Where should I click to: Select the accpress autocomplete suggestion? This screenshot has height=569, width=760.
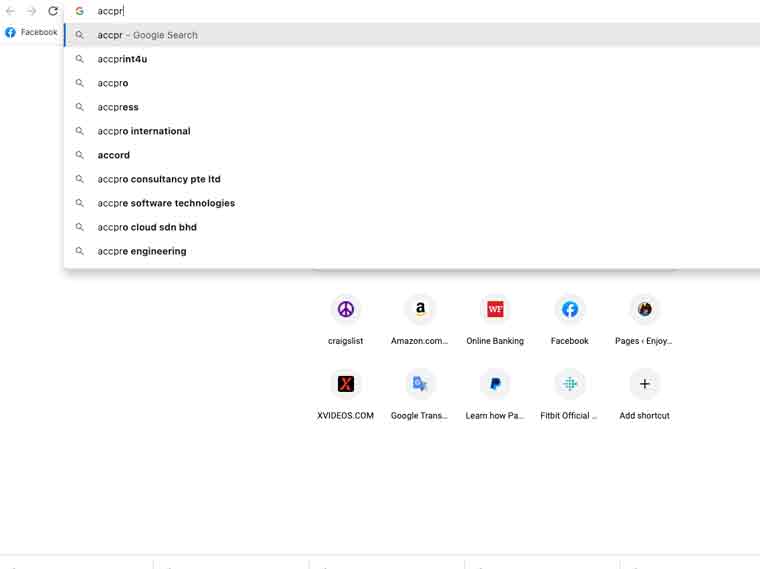click(x=118, y=107)
